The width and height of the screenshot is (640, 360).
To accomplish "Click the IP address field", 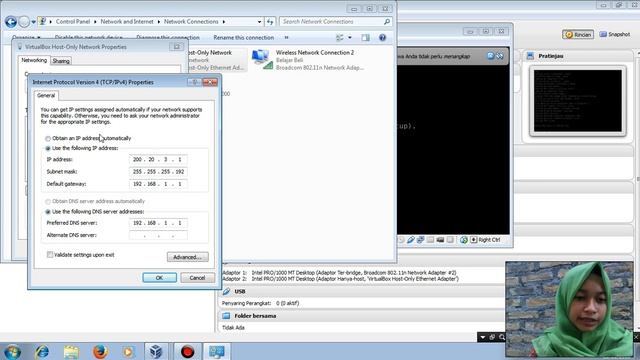I will pyautogui.click(x=158, y=160).
